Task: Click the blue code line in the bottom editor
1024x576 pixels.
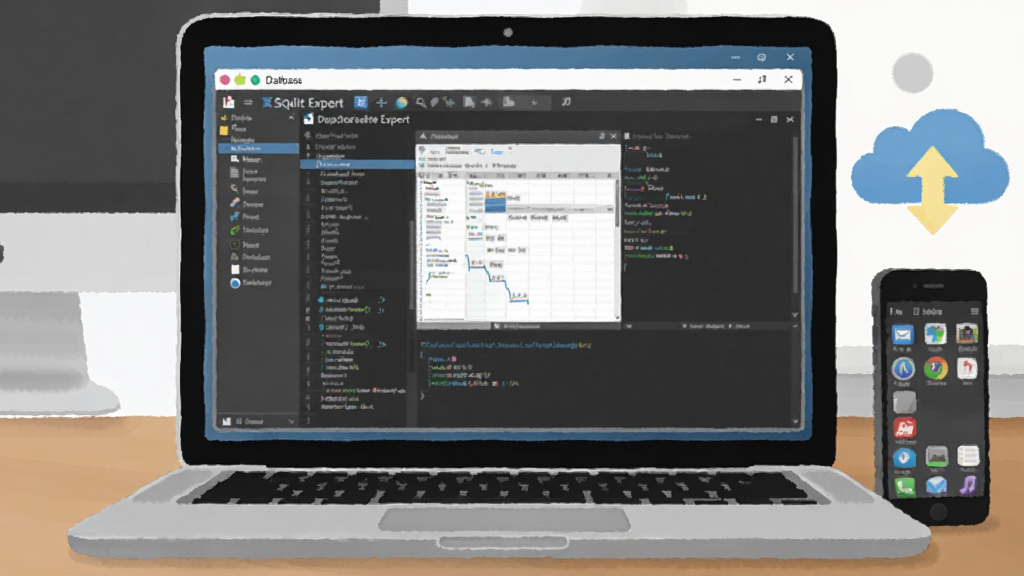Action: [x=506, y=345]
